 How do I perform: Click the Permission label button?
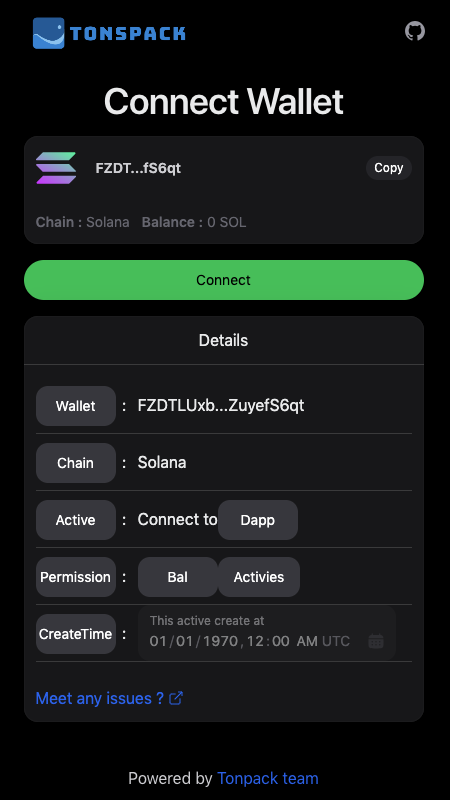(76, 577)
